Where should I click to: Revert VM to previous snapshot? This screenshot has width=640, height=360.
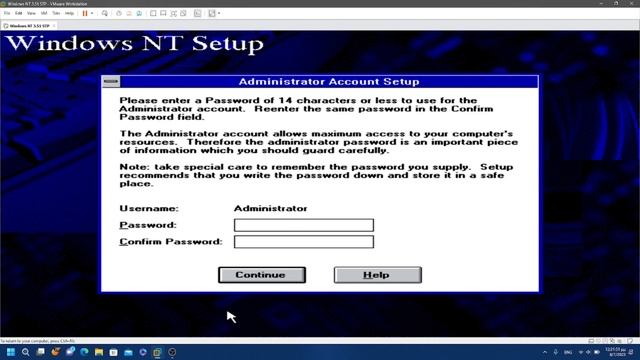129,13
